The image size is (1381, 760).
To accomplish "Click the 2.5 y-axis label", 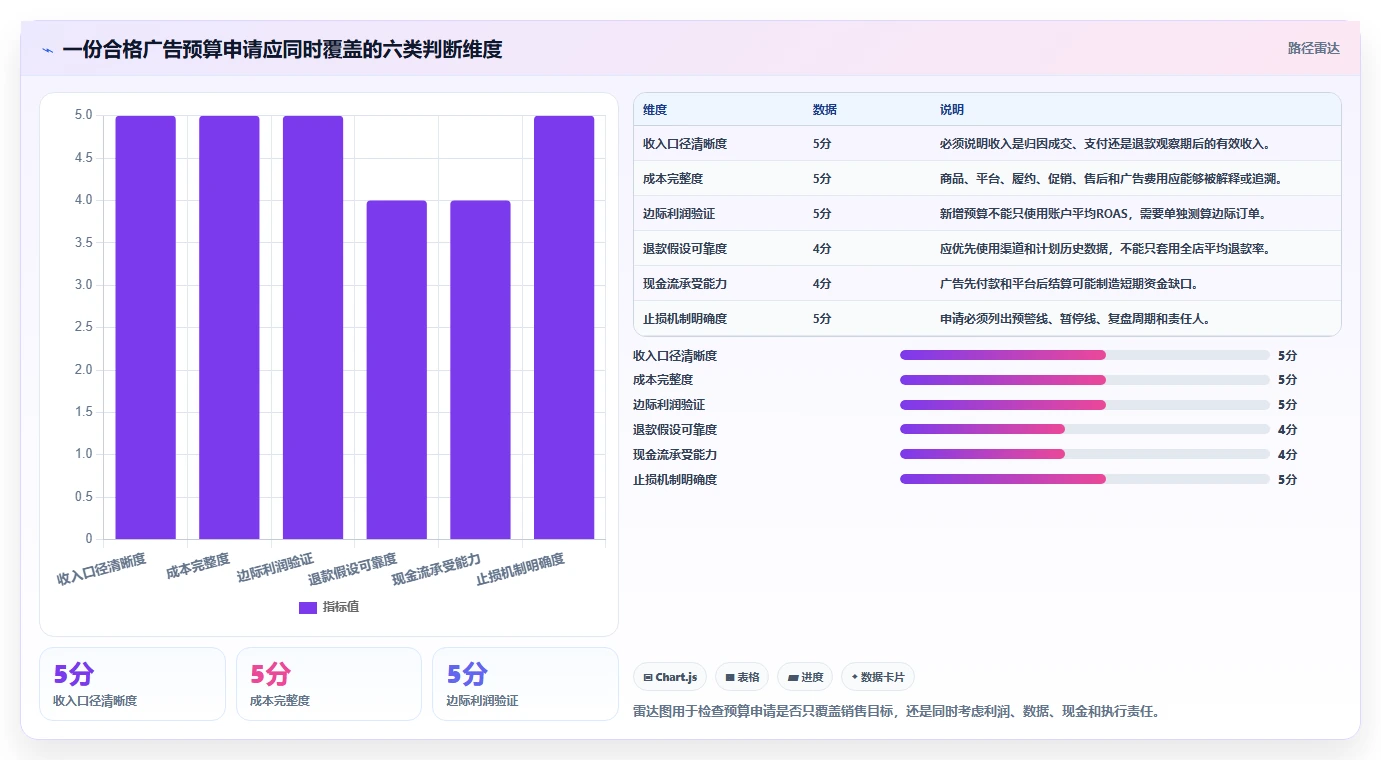I will pos(83,328).
